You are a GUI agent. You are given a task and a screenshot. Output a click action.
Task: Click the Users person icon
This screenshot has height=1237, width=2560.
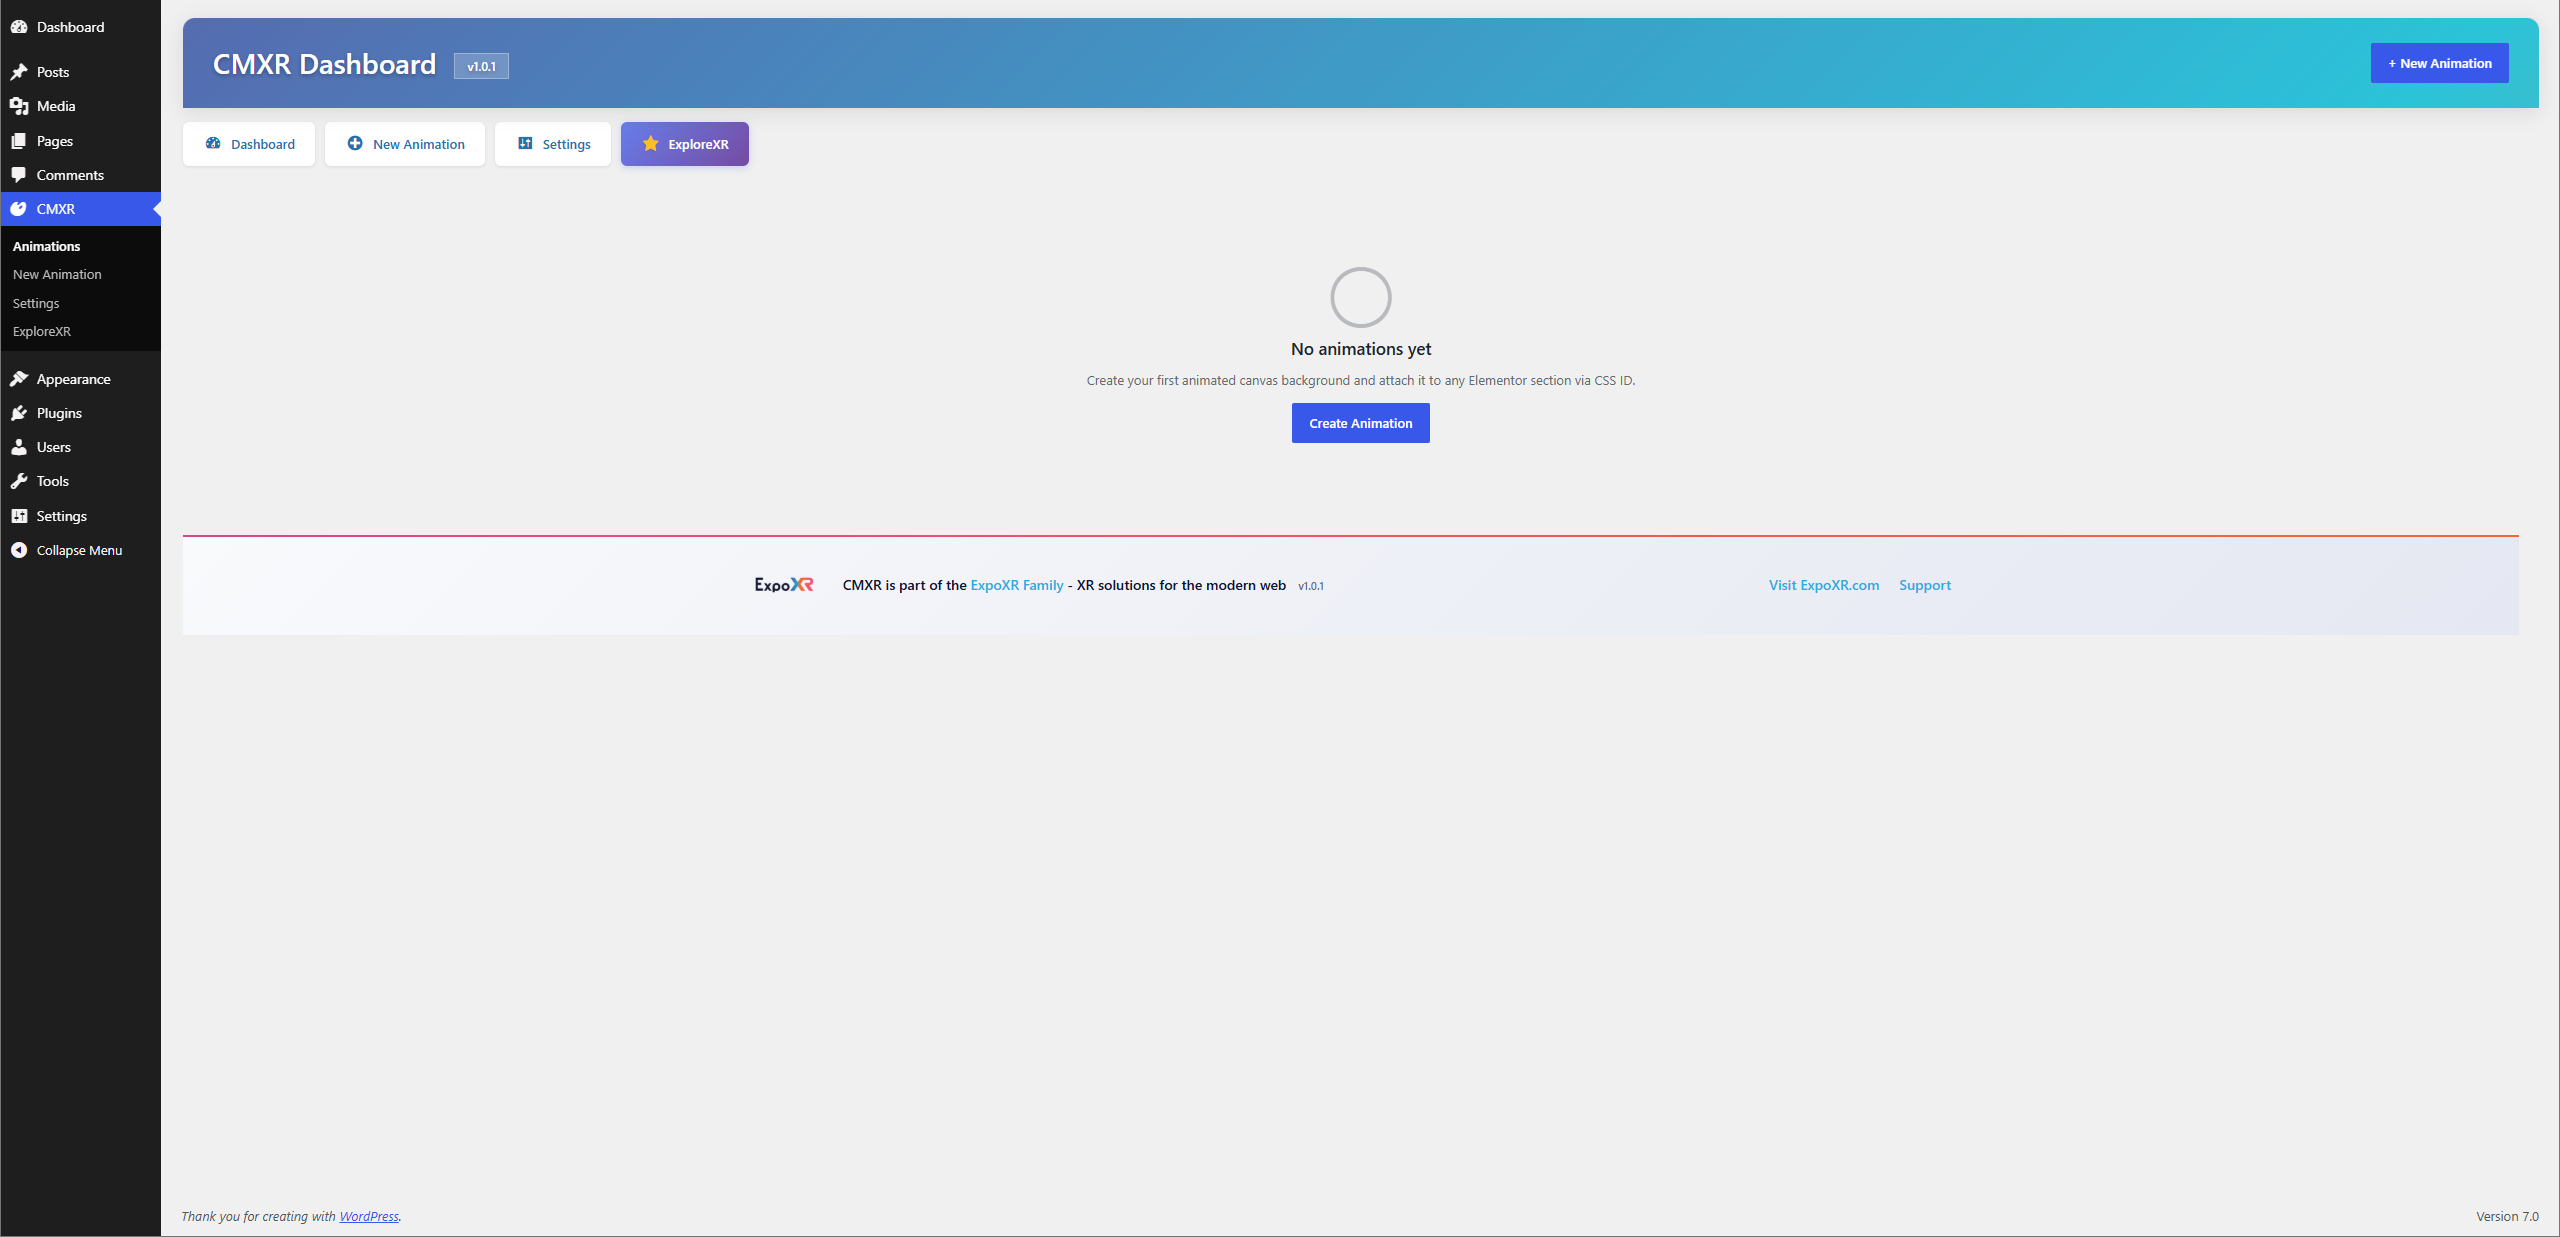coord(19,447)
